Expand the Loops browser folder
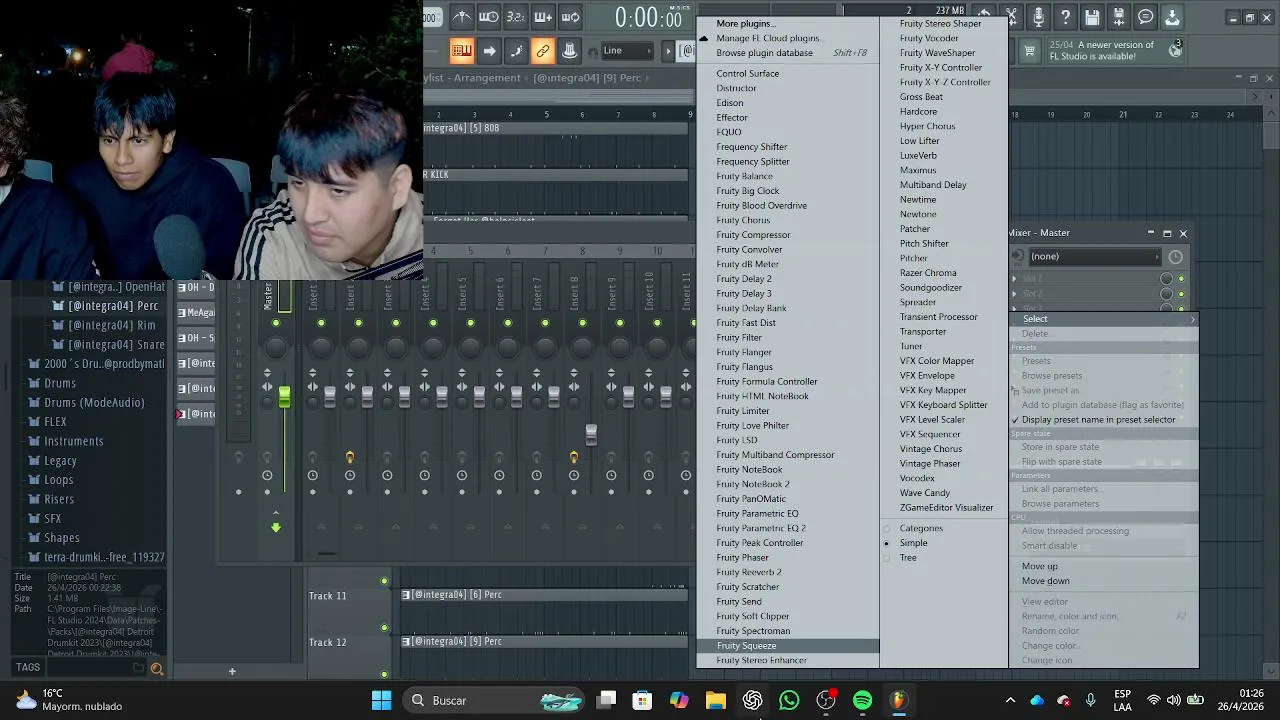The height and width of the screenshot is (720, 1280). pyautogui.click(x=59, y=480)
